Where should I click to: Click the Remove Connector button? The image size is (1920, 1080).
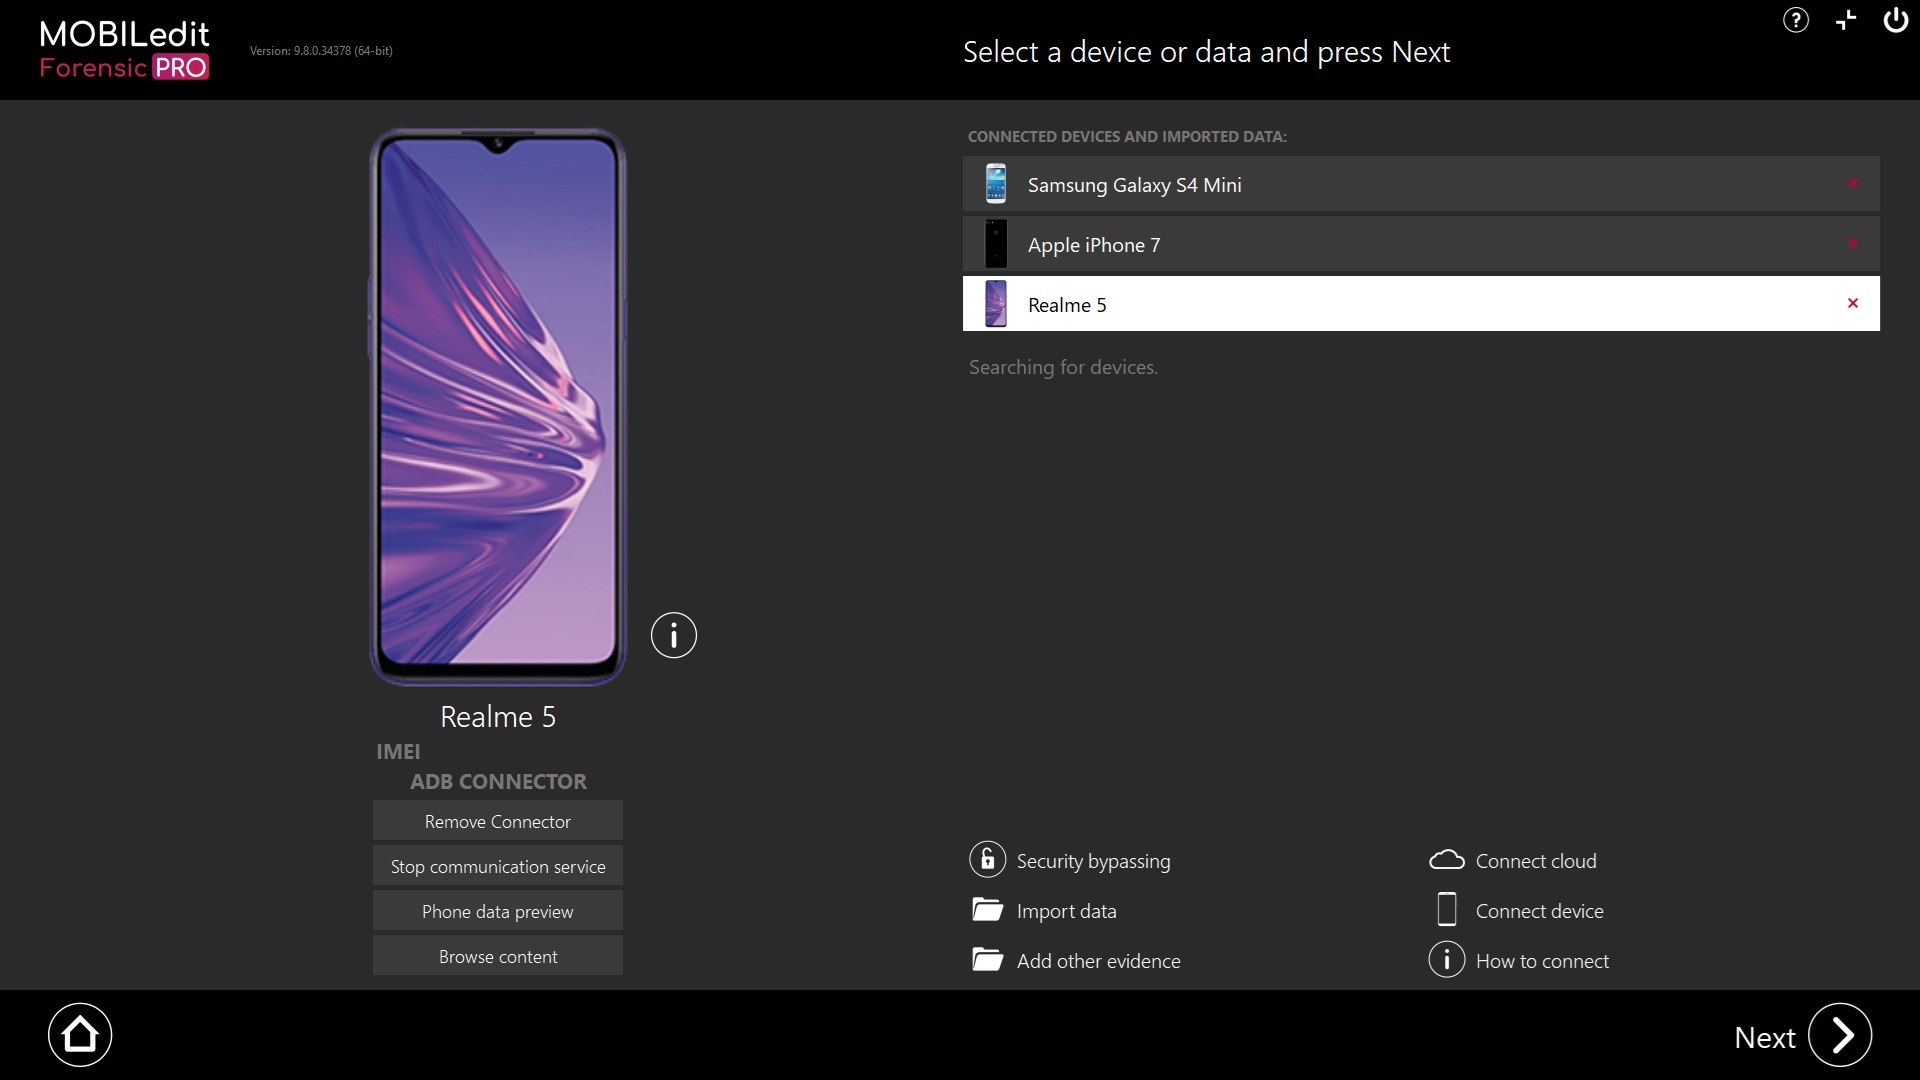[498, 821]
